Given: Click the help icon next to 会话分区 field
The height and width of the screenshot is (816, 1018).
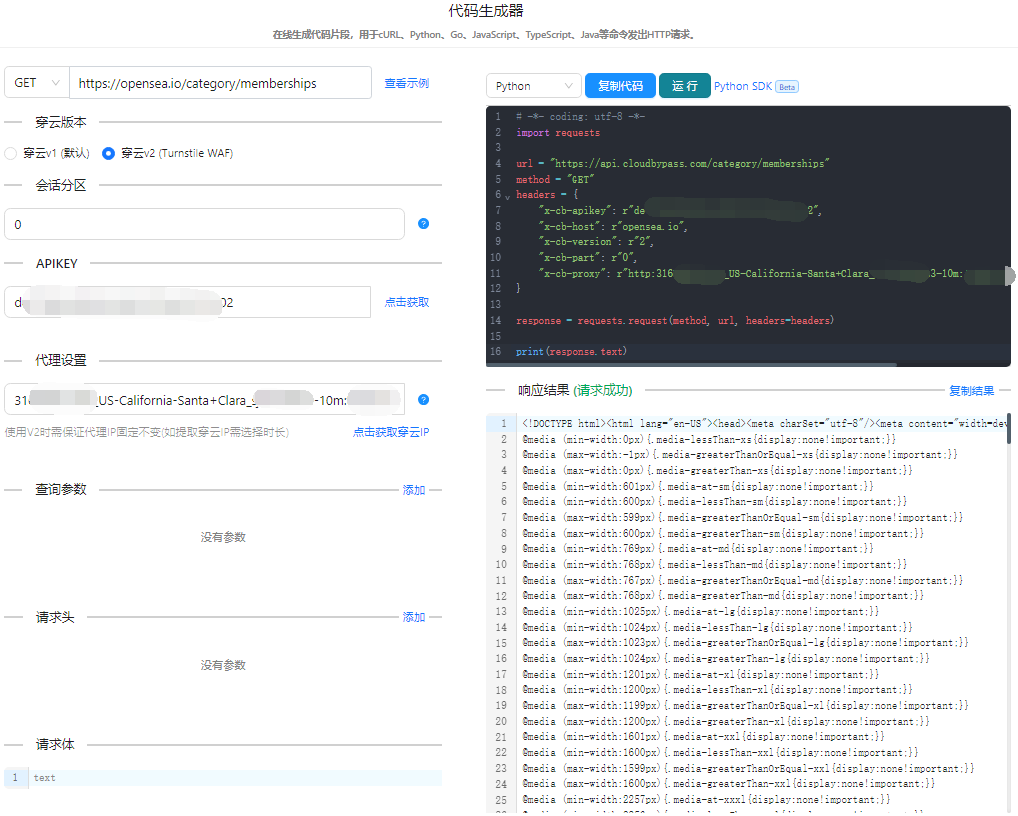Looking at the screenshot, I should pyautogui.click(x=423, y=224).
